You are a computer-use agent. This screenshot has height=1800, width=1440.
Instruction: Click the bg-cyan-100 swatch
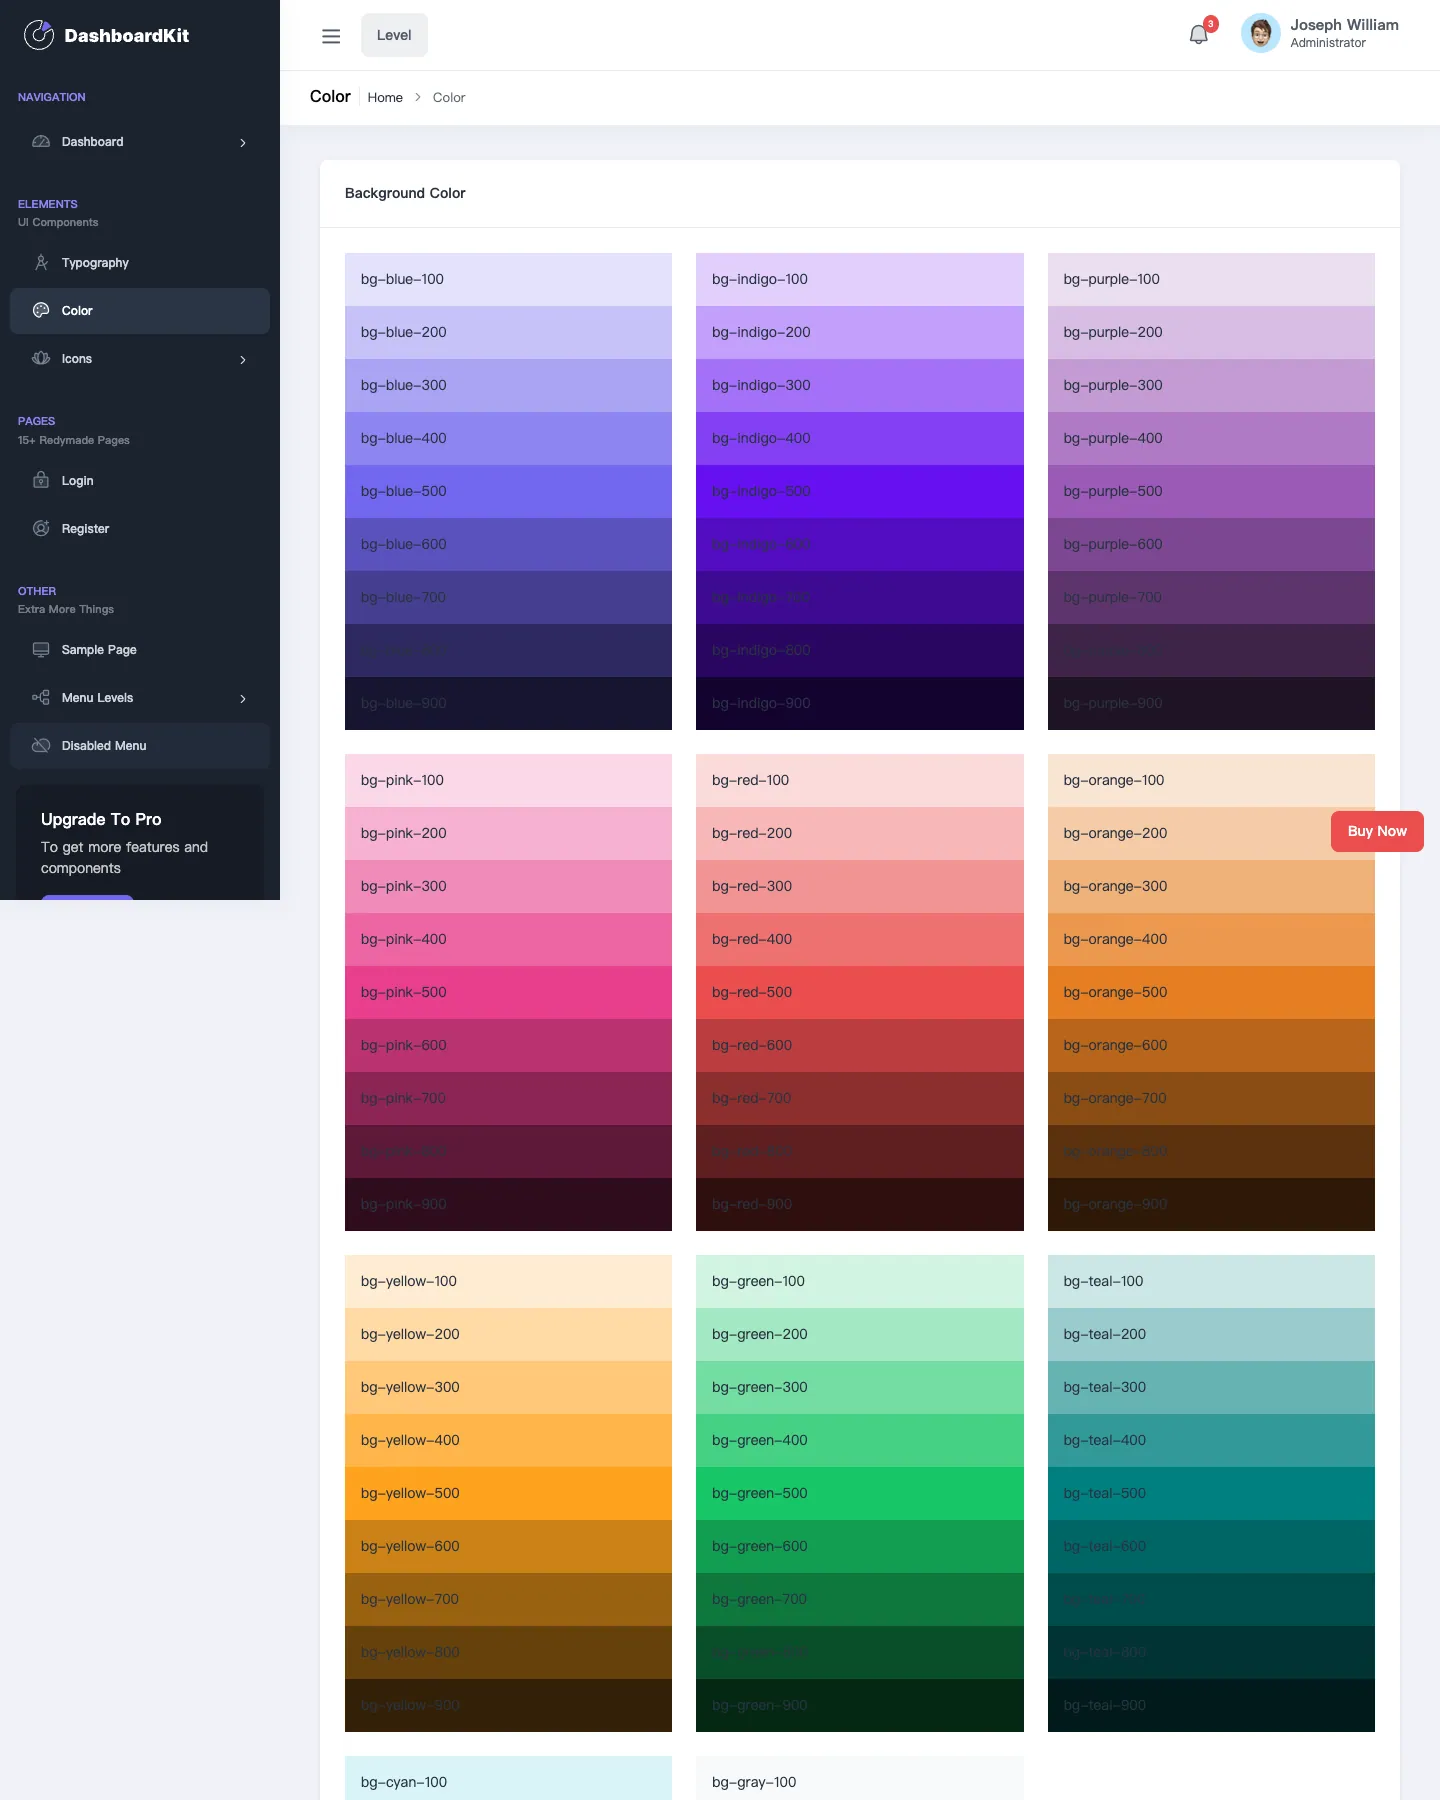point(508,1779)
